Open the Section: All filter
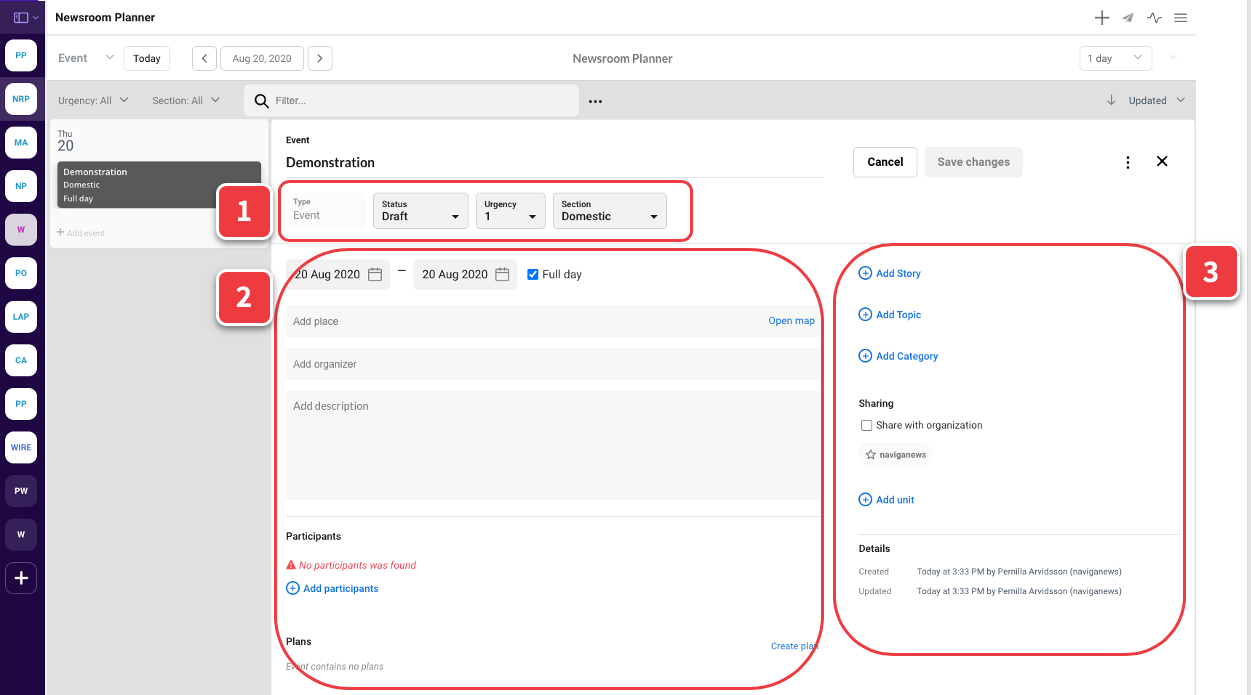This screenshot has height=695, width=1251. (x=186, y=100)
